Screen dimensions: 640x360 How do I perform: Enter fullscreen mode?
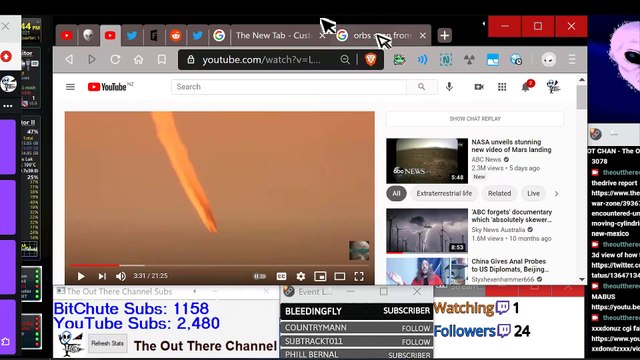(x=359, y=276)
